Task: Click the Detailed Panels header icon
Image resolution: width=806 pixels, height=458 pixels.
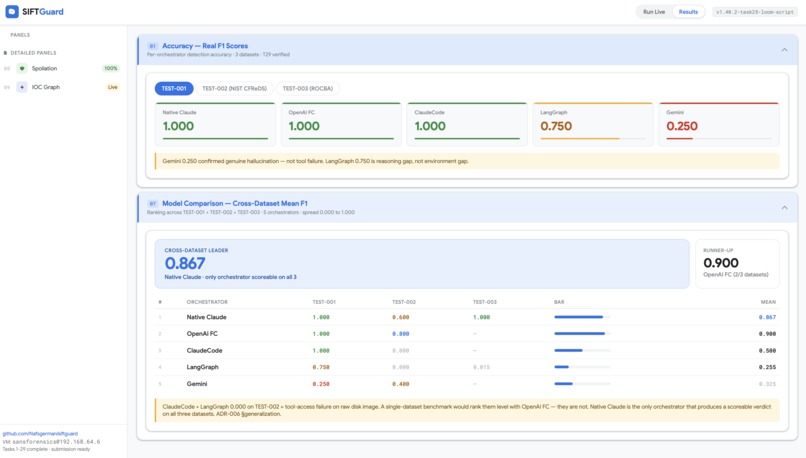Action: click(6, 52)
